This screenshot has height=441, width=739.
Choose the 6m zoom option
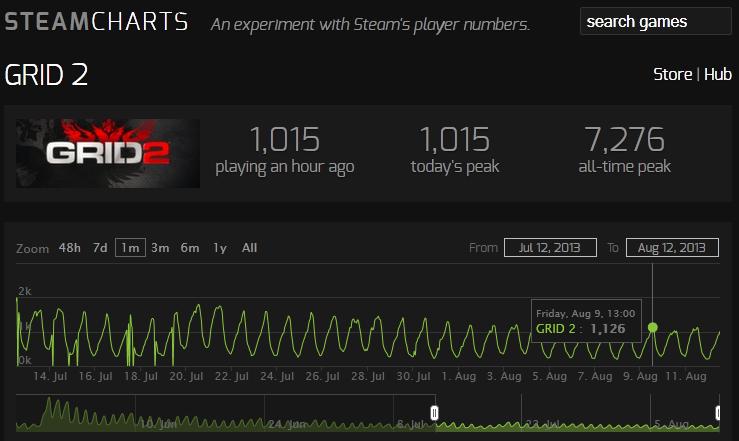(x=190, y=248)
